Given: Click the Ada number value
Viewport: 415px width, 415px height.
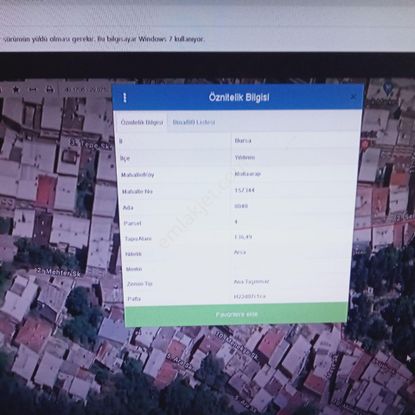Looking at the screenshot, I should (241, 206).
